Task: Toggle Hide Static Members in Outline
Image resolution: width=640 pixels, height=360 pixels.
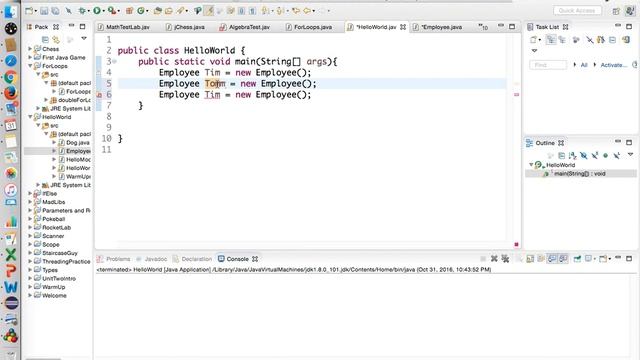Action: (x=595, y=156)
